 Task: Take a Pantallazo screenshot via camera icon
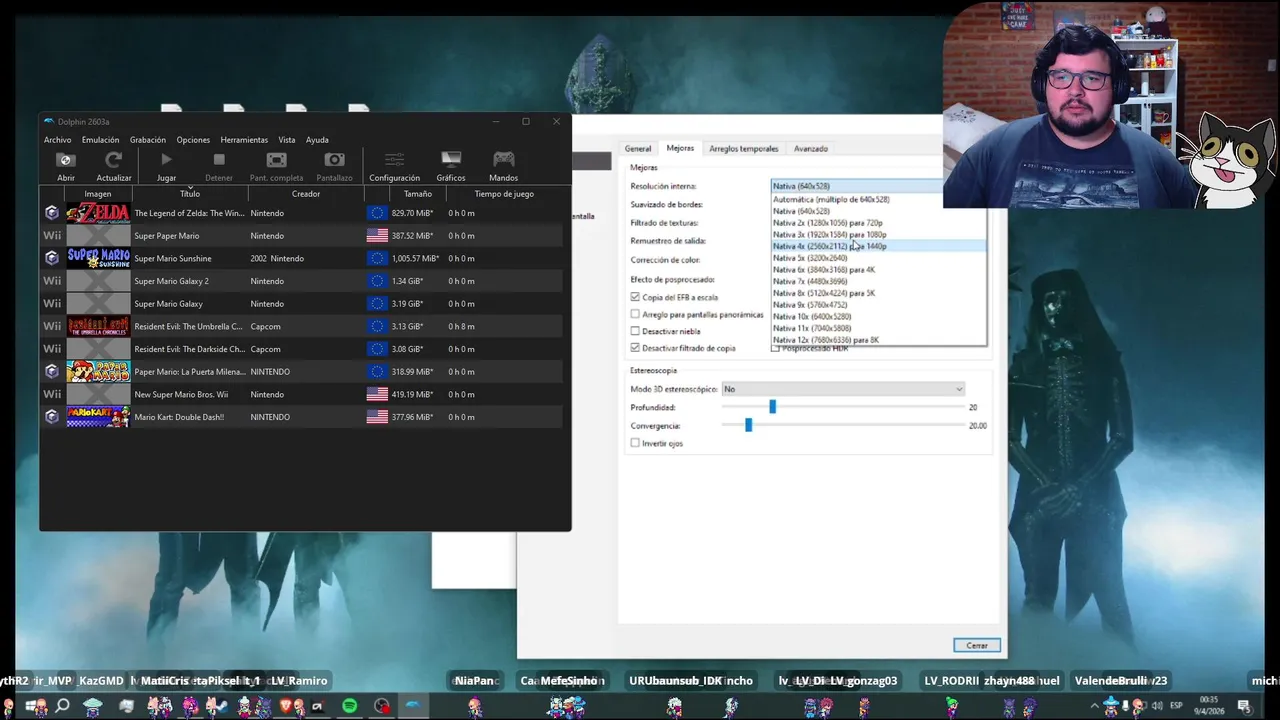point(334,160)
